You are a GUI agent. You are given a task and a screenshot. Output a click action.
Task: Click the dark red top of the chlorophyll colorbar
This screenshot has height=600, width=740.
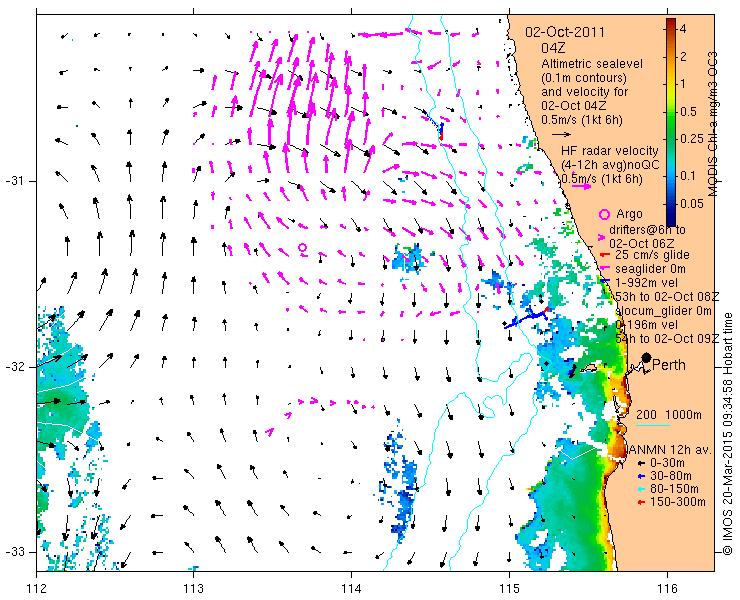(671, 23)
